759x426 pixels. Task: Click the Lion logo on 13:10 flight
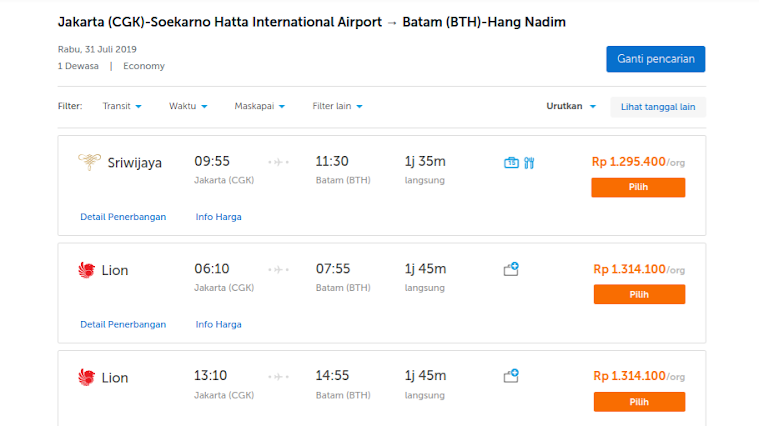[87, 377]
